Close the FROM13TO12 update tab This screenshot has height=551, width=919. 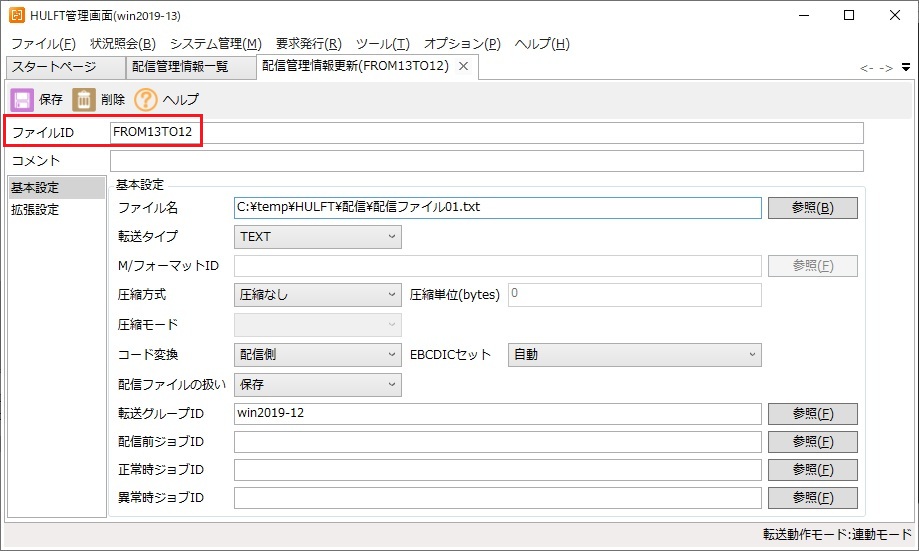click(463, 66)
